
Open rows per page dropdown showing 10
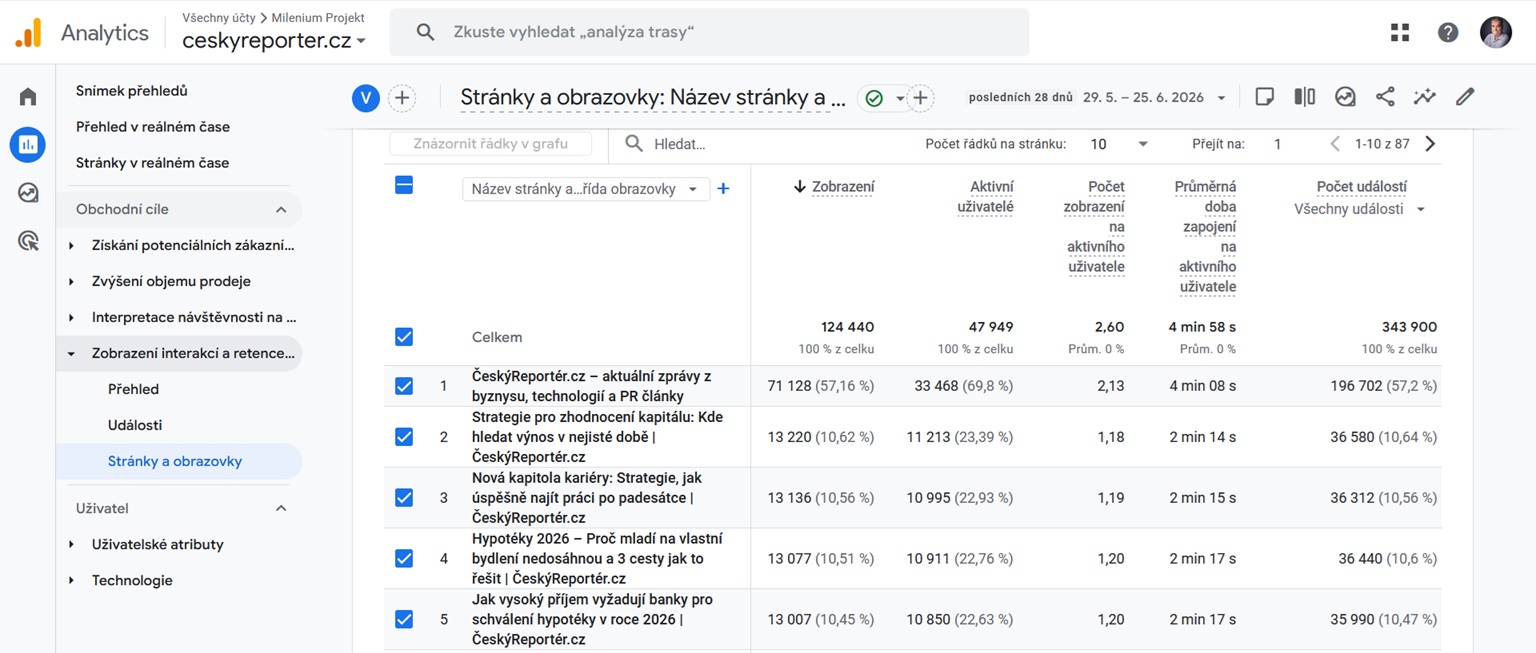point(1119,144)
